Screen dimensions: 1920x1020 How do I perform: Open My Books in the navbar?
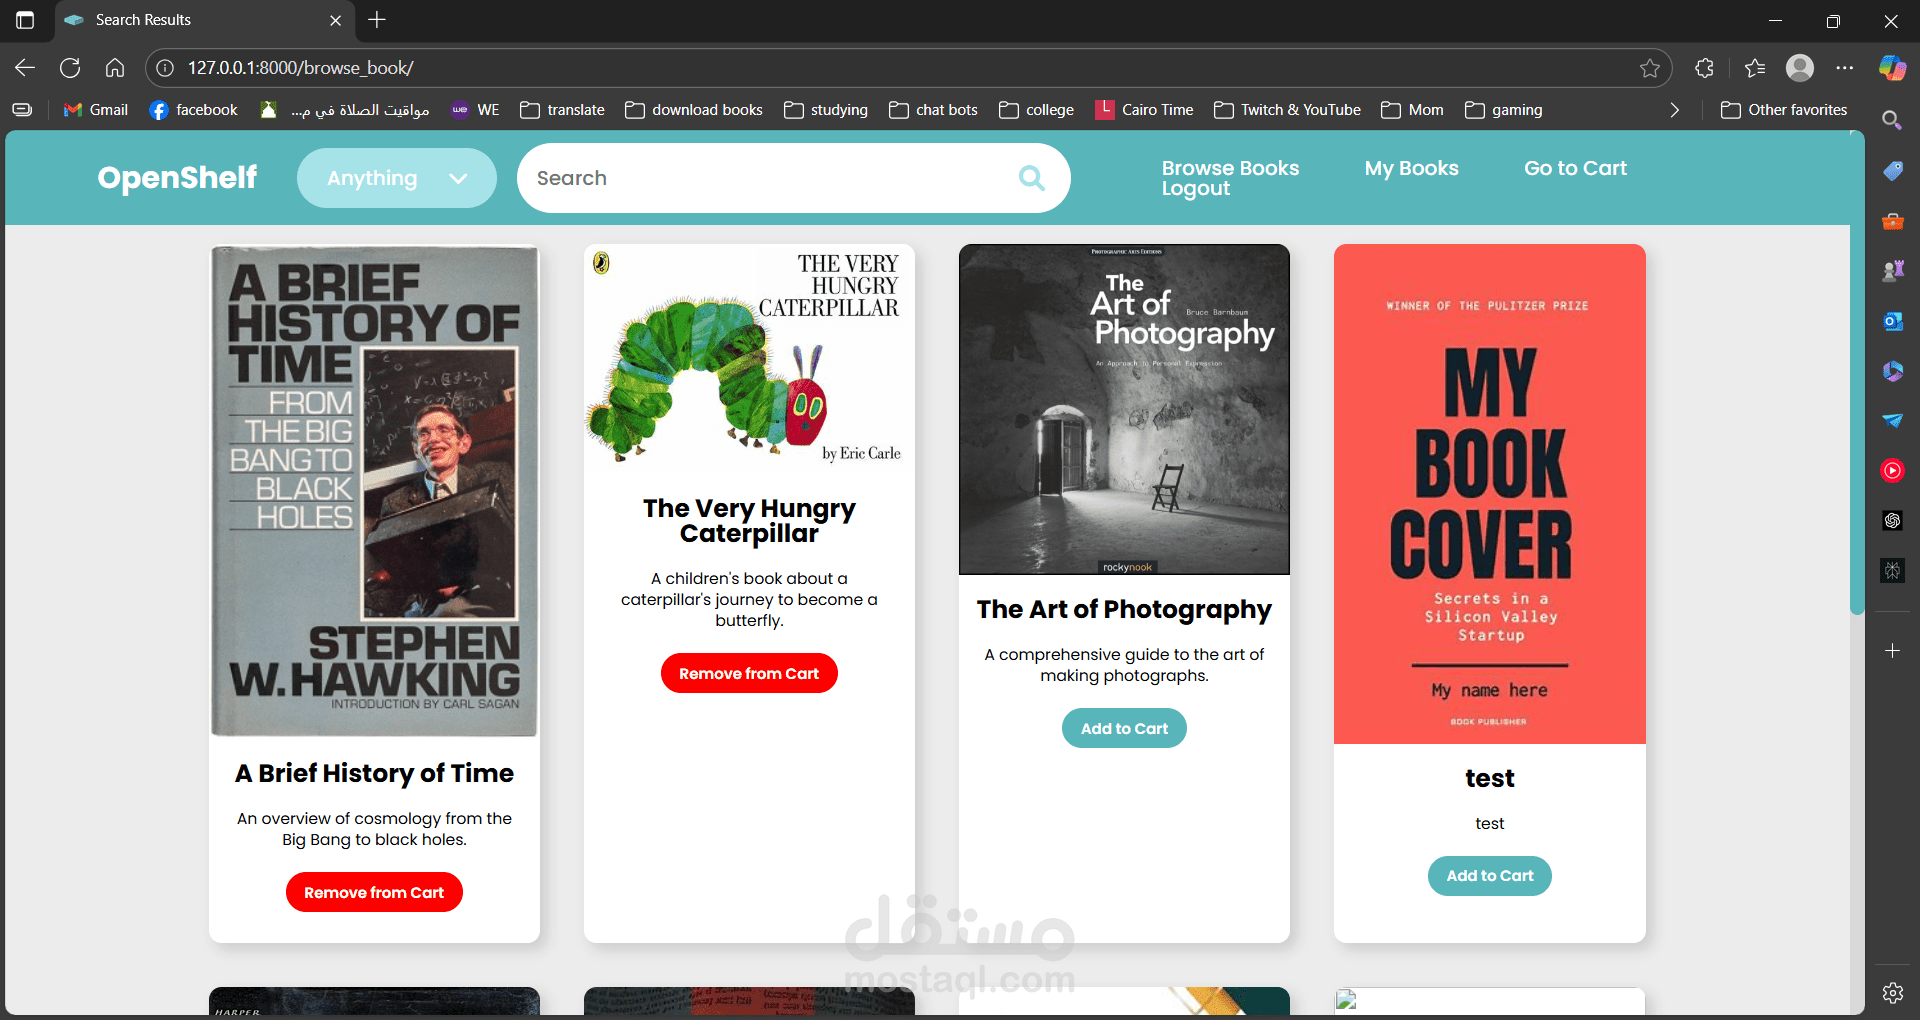point(1411,169)
